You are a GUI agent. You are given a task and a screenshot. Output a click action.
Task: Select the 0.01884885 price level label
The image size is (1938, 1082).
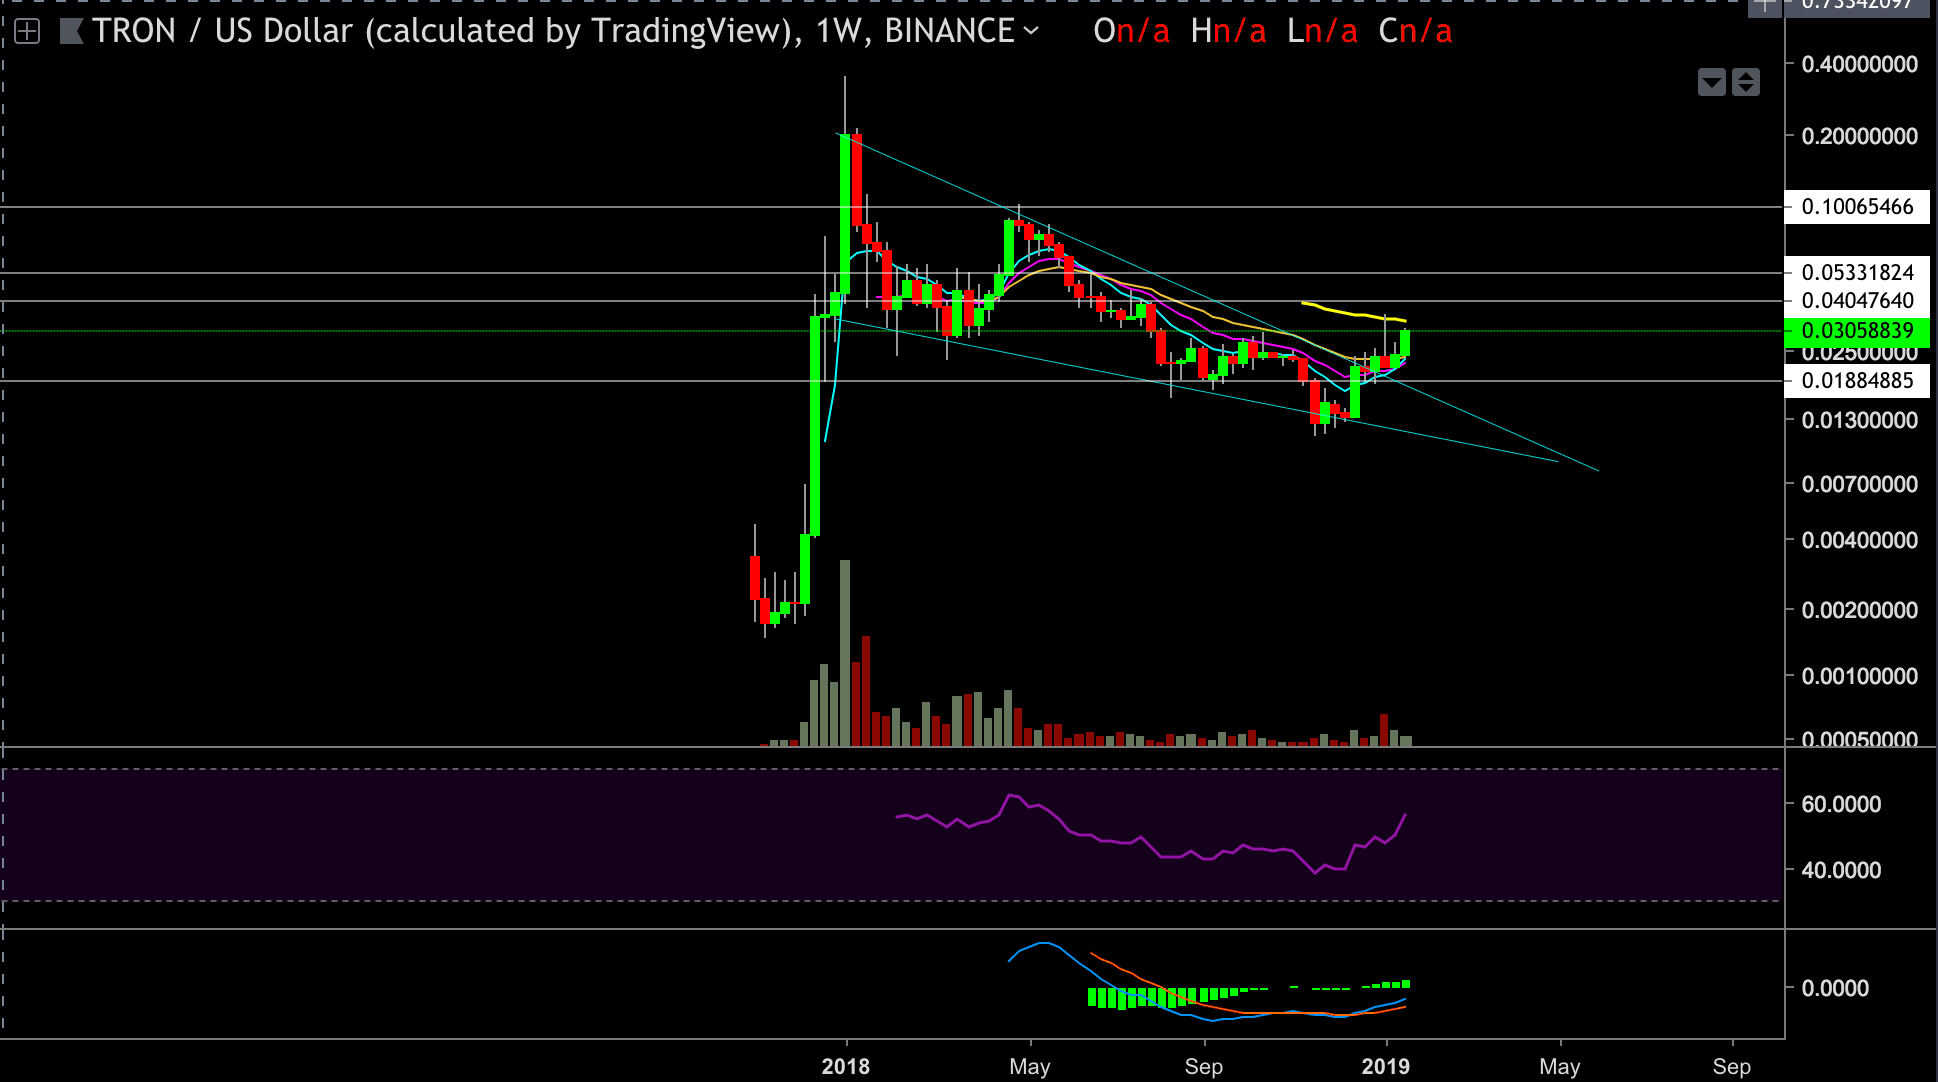point(1857,381)
